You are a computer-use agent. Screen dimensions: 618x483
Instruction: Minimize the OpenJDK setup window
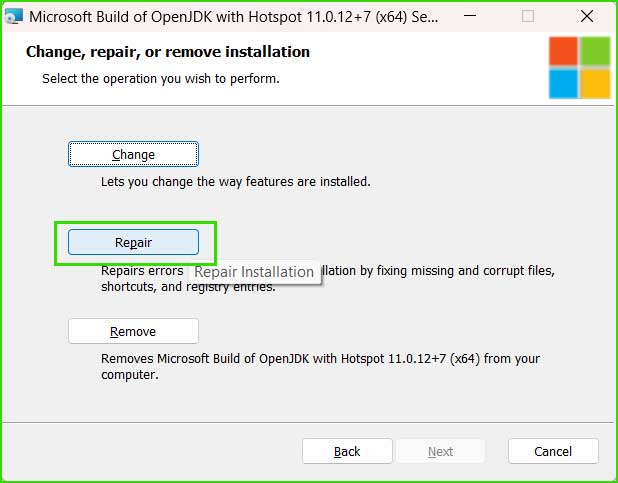tap(470, 17)
